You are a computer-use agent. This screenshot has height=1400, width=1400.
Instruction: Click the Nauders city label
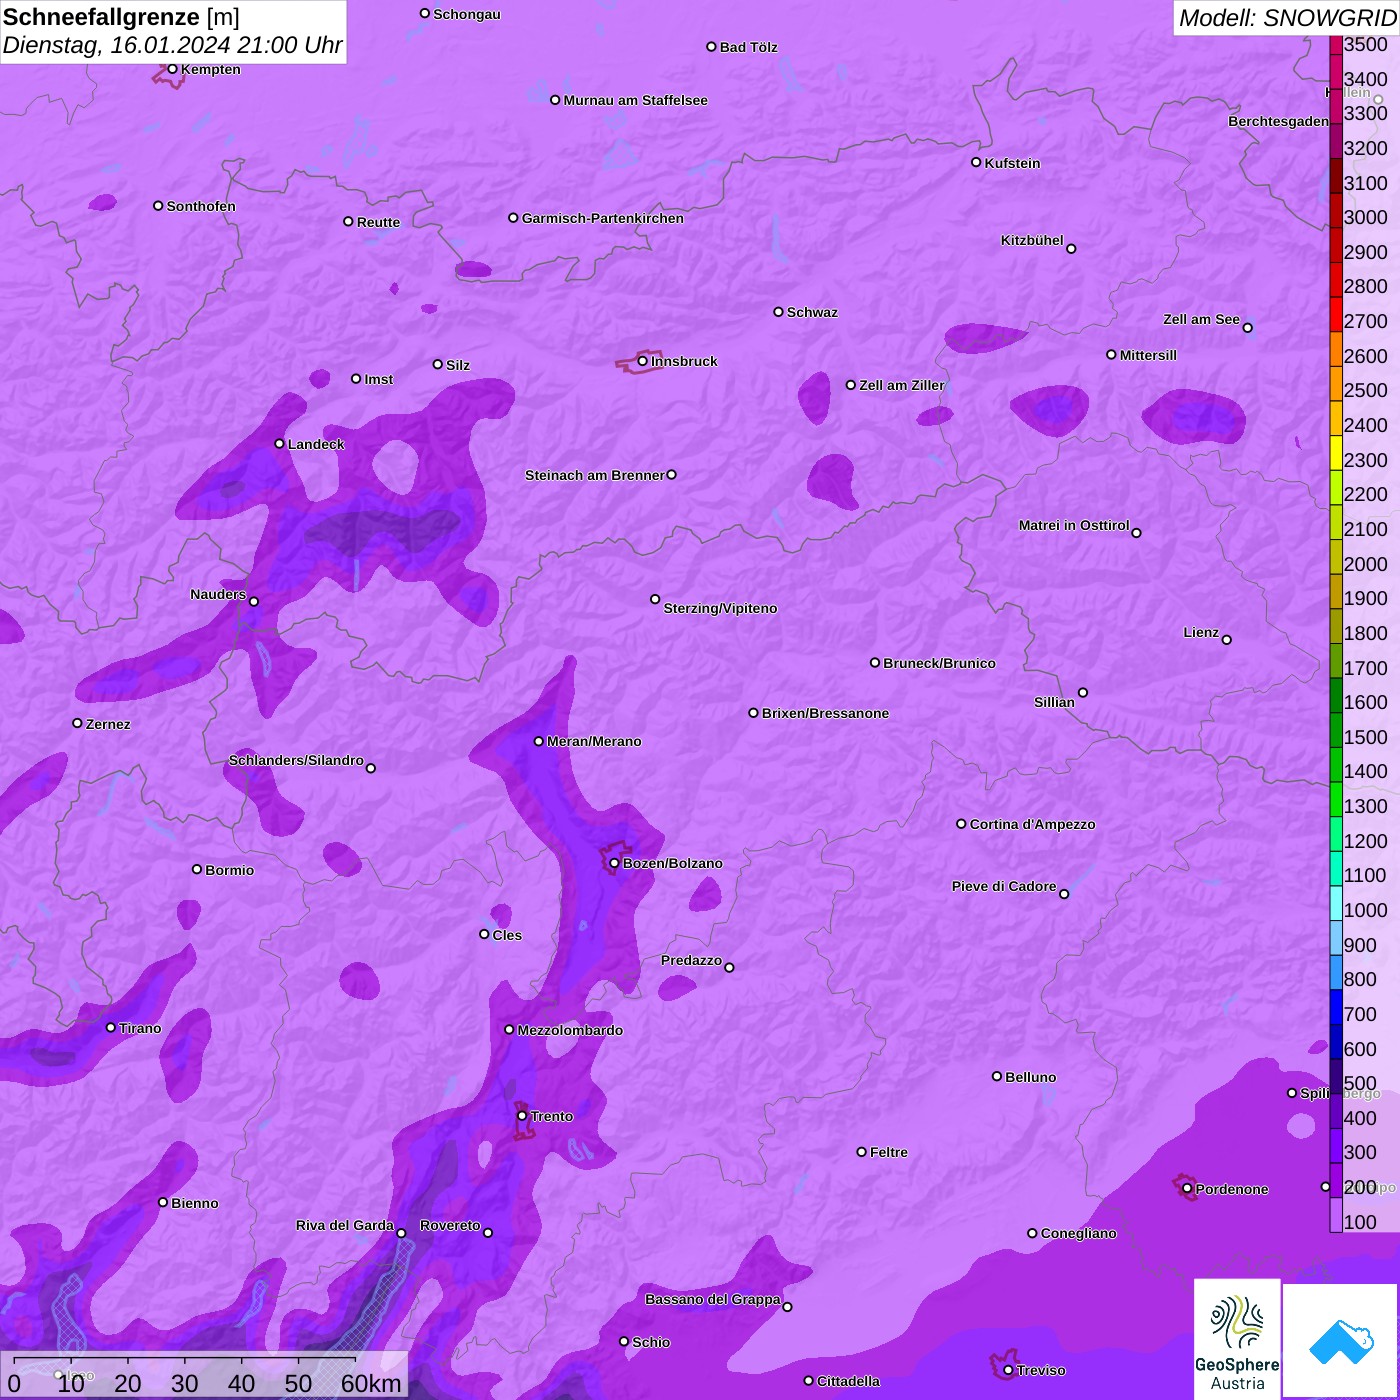pos(218,594)
